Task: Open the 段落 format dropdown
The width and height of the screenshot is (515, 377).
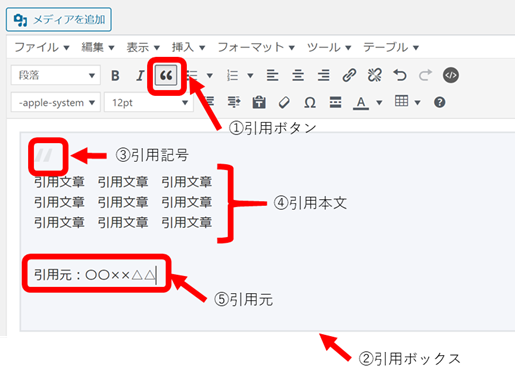Action: click(x=55, y=75)
